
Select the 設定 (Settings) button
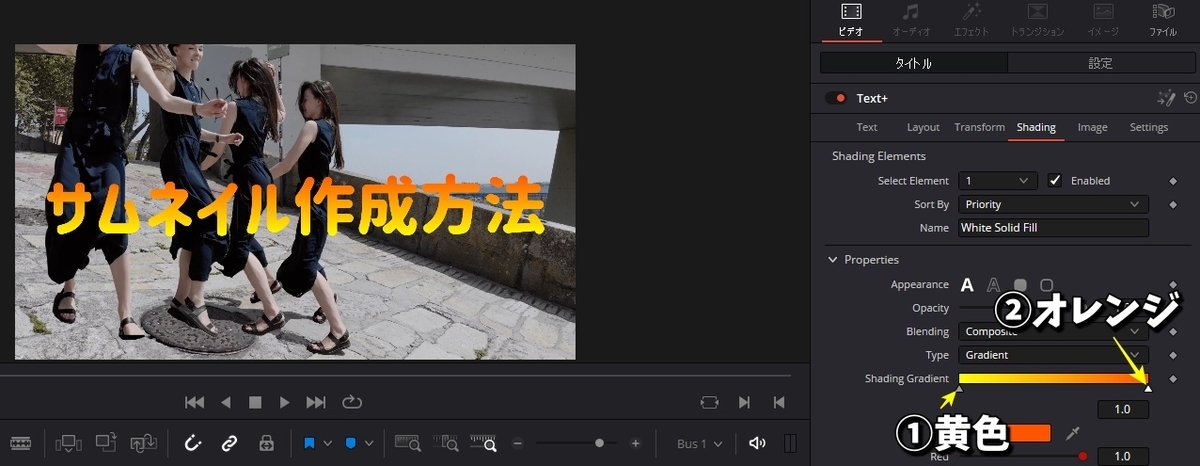click(1101, 63)
